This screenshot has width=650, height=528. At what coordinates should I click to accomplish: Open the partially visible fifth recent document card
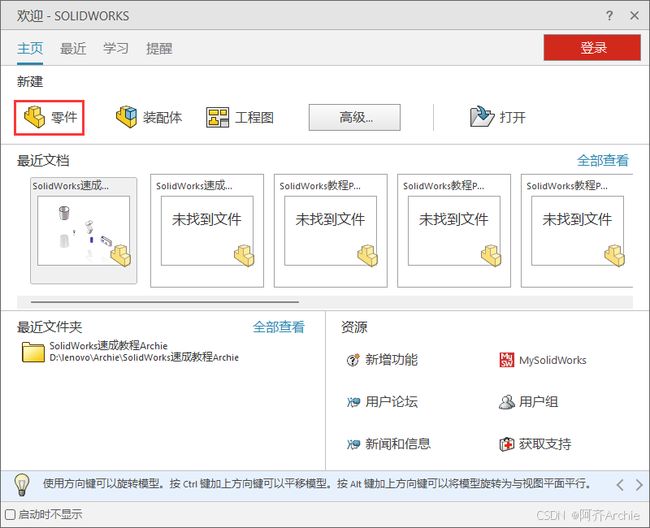tap(577, 230)
